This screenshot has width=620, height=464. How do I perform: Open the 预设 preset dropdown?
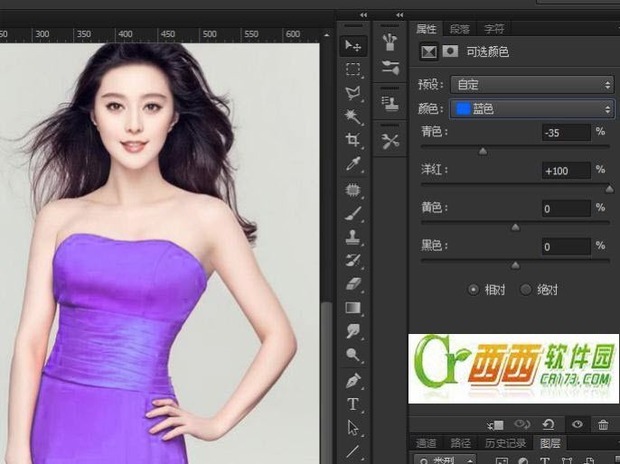(x=532, y=85)
